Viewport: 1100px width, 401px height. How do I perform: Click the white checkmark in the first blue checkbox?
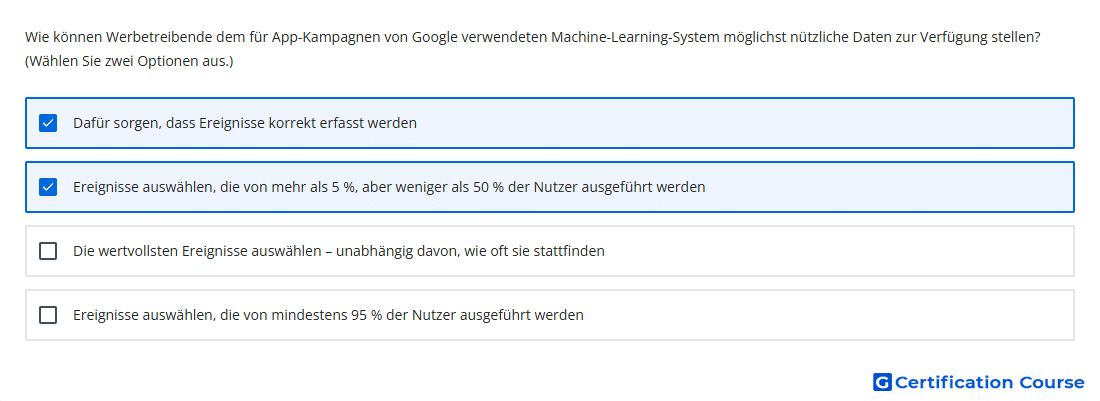[x=48, y=123]
